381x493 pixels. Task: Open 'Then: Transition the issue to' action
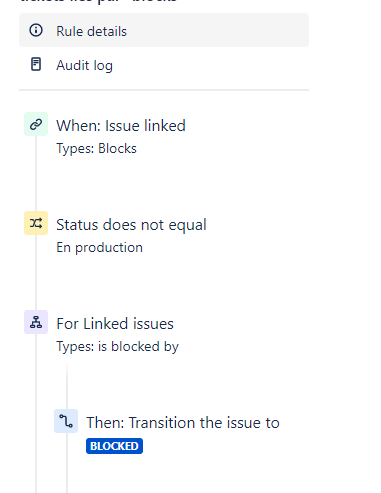183,423
